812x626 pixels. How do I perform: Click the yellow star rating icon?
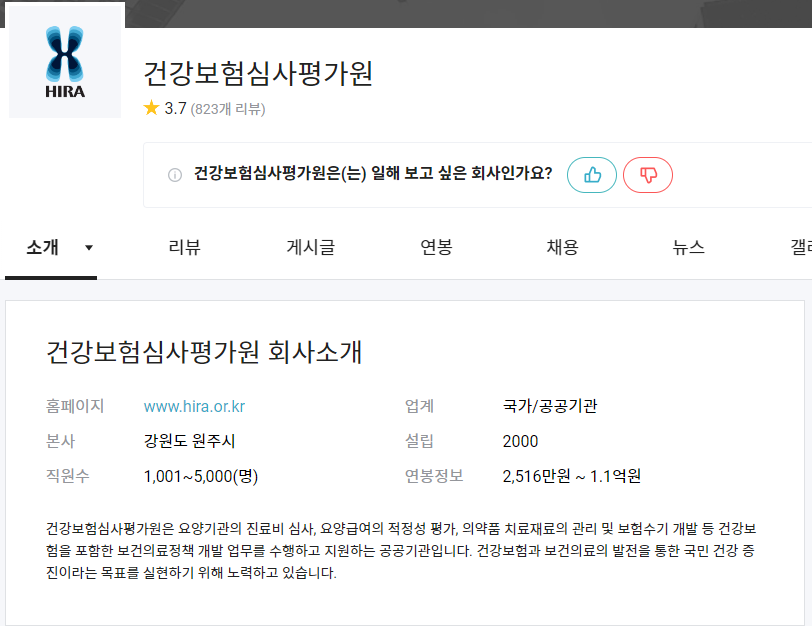tap(151, 108)
